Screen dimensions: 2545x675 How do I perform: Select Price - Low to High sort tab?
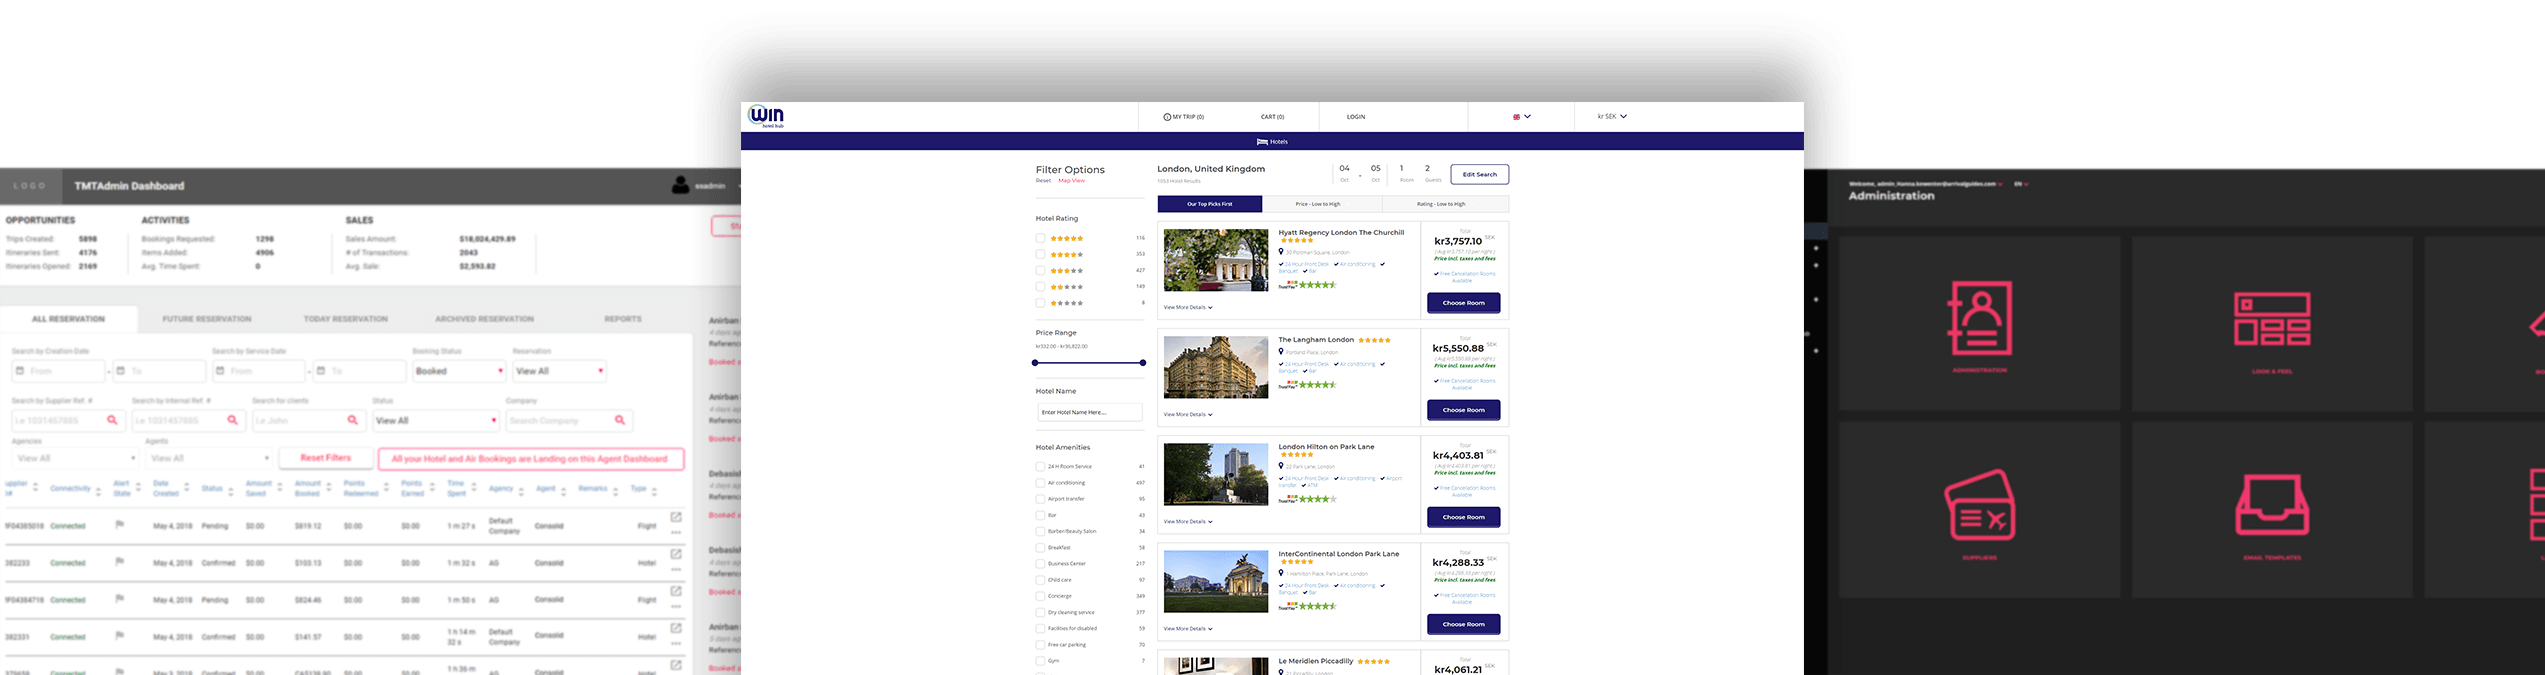click(1322, 204)
